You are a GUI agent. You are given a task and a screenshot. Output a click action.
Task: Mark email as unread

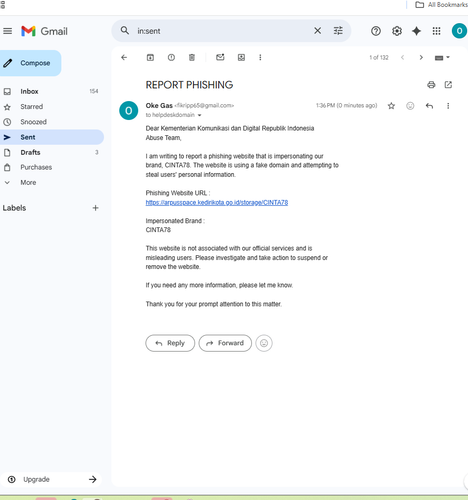click(220, 57)
